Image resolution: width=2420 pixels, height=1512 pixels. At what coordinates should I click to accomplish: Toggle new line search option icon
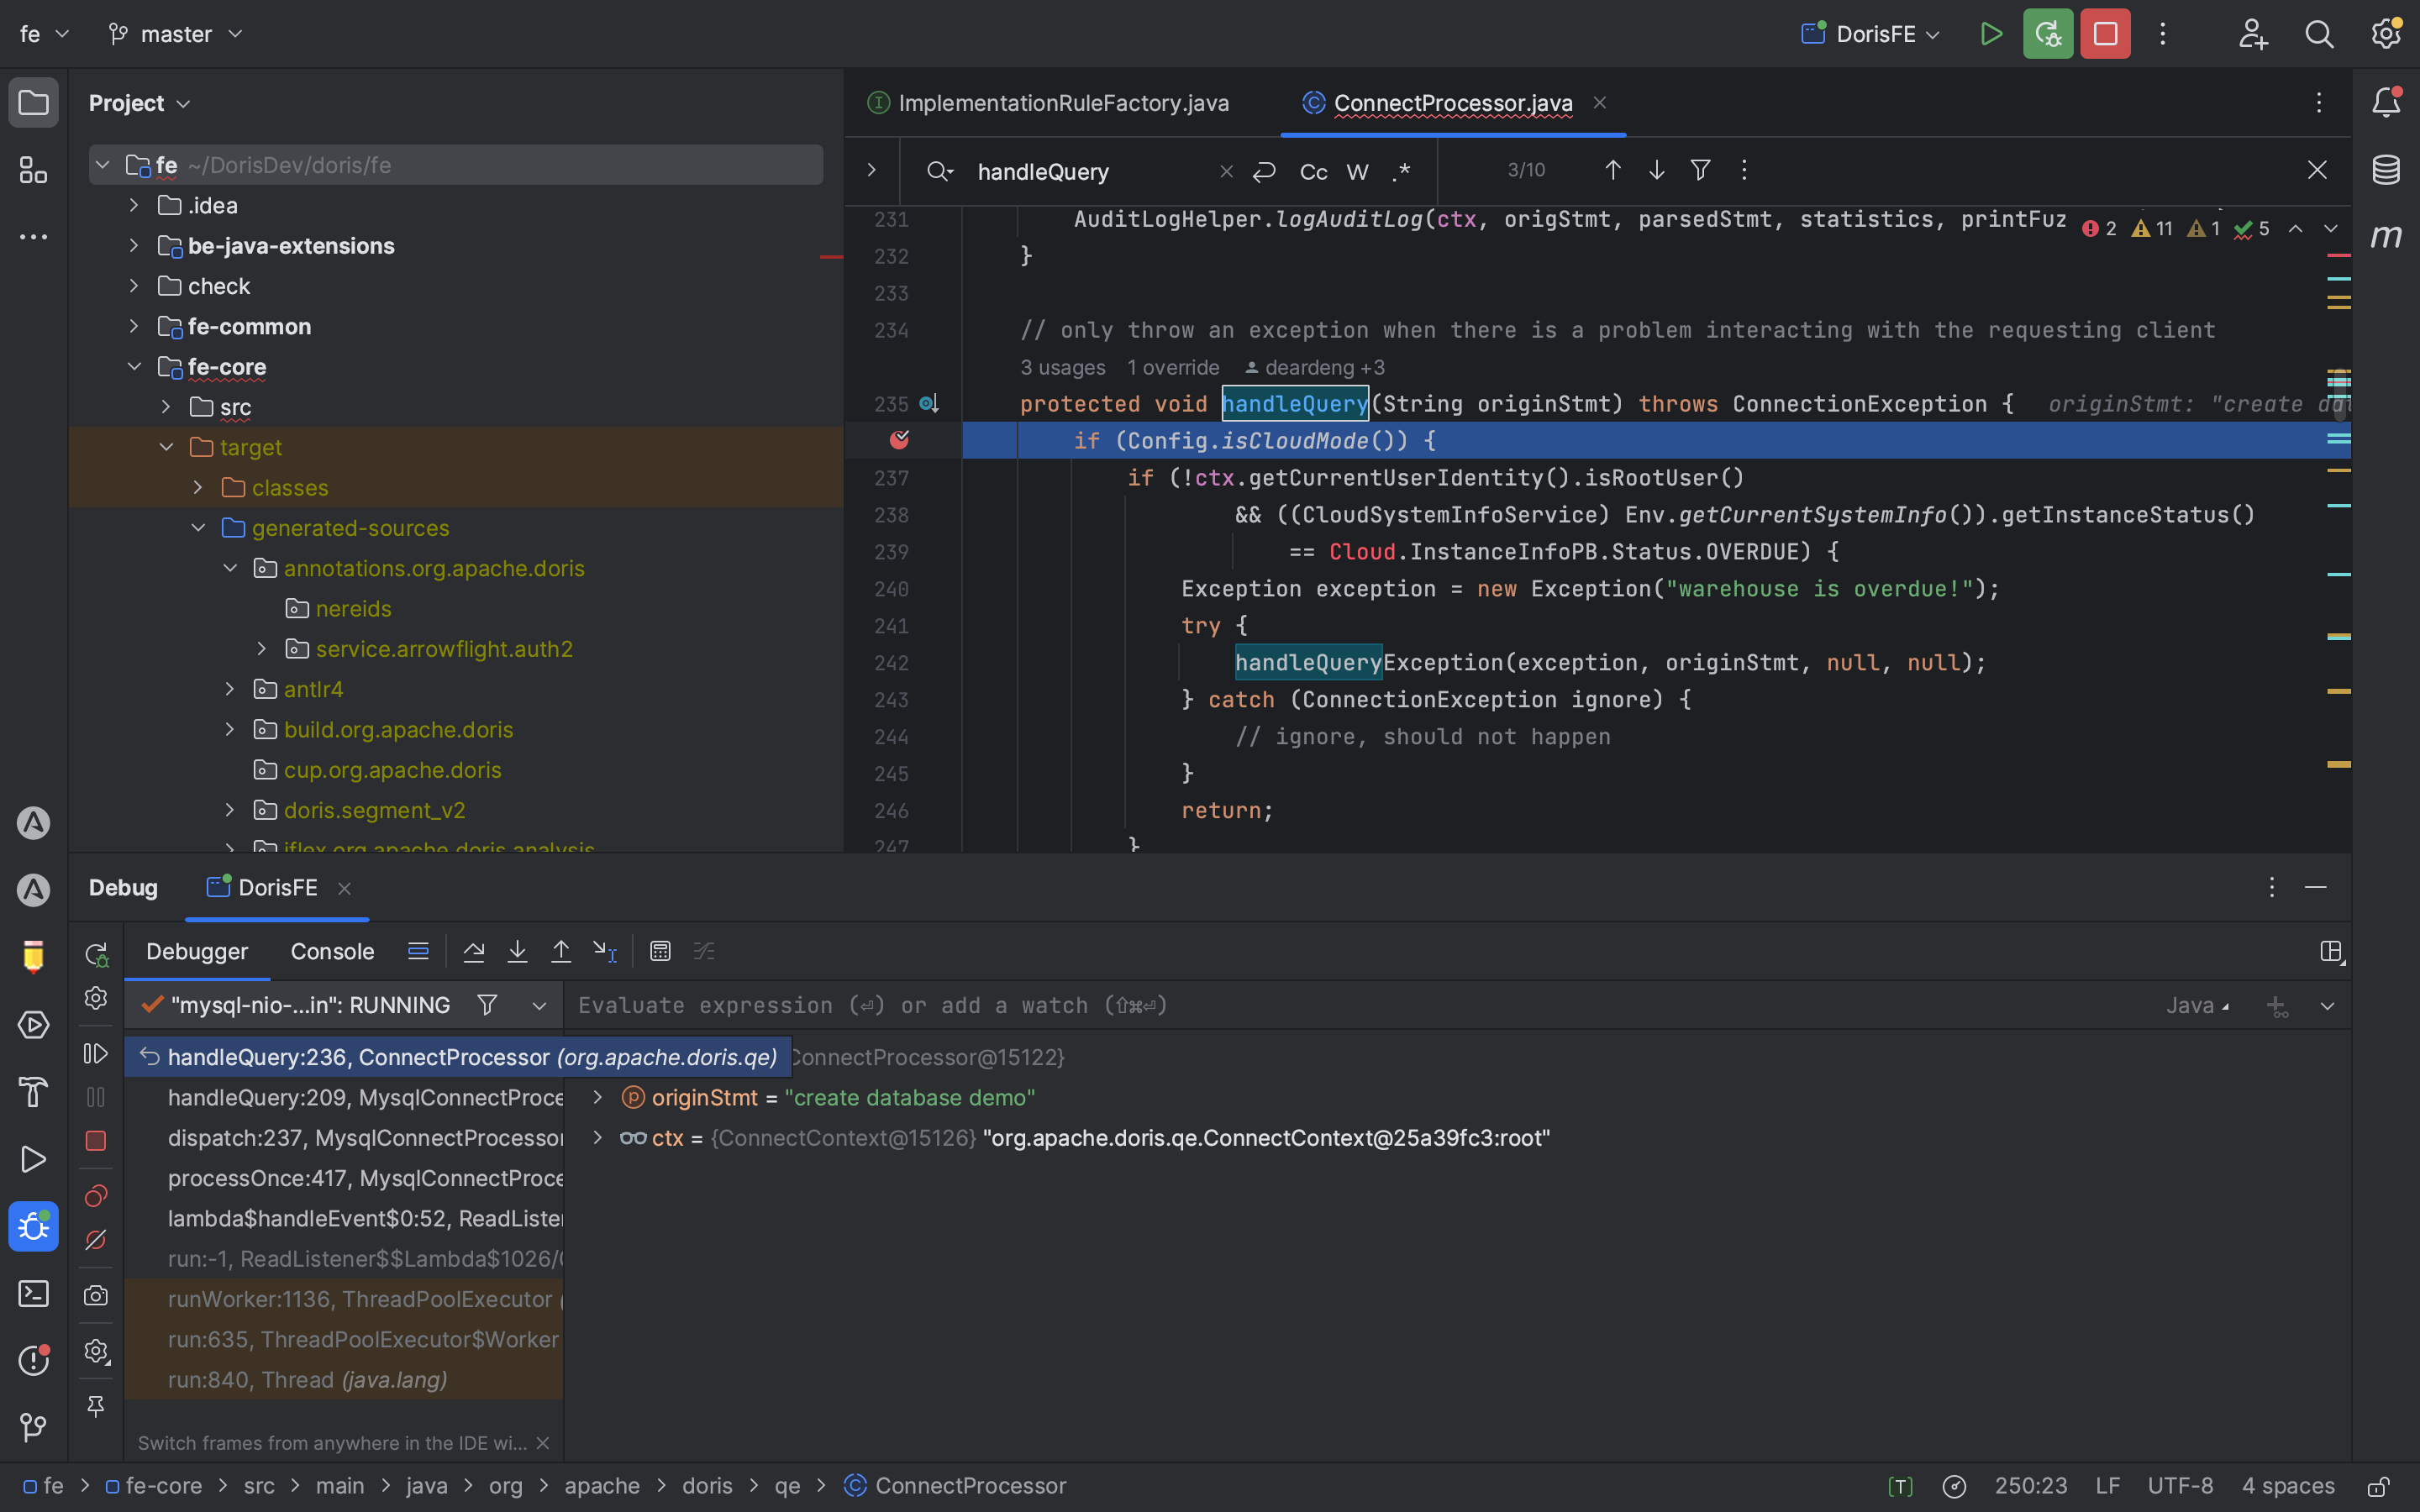pyautogui.click(x=1264, y=172)
